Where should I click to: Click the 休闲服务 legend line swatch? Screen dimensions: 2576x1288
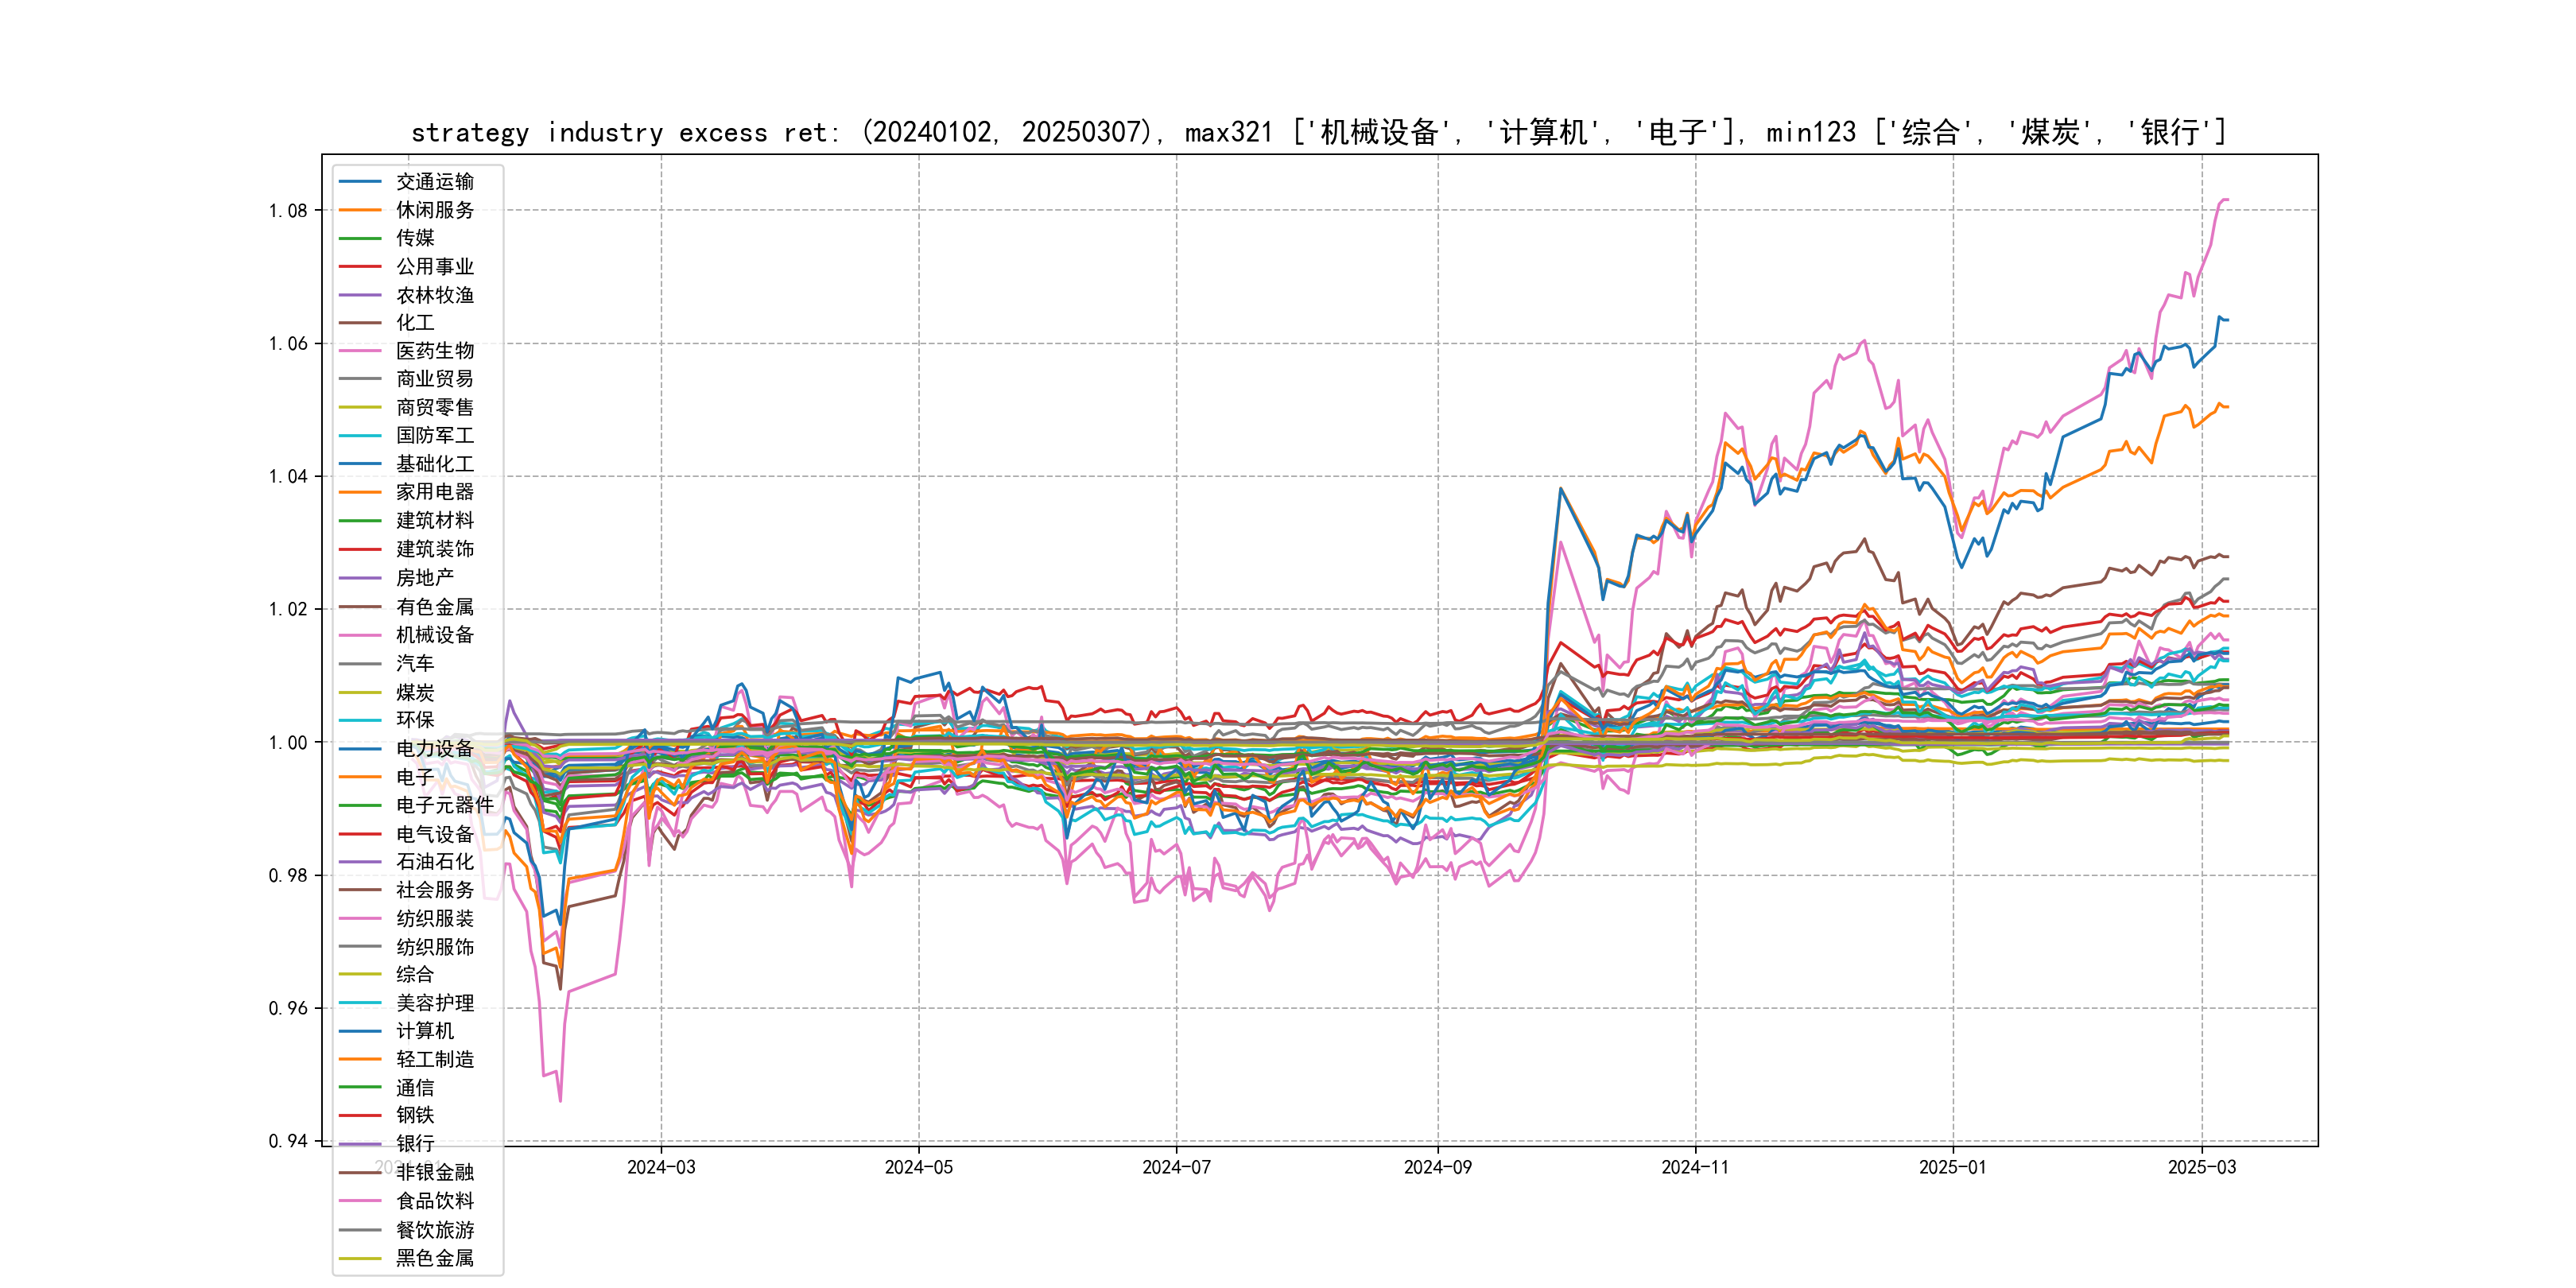(360, 210)
